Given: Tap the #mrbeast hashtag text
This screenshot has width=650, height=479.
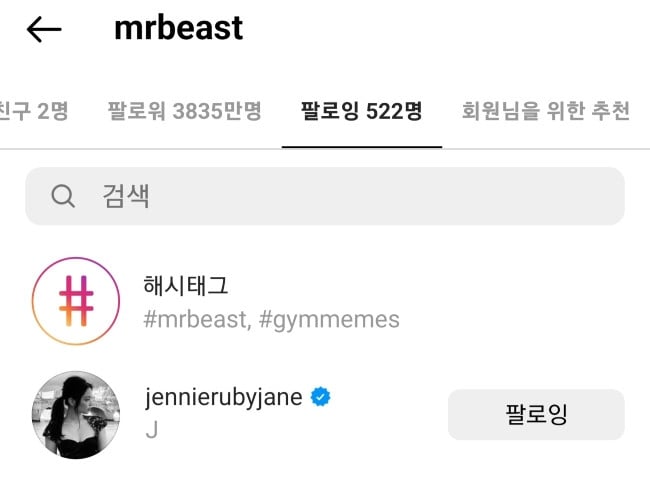Looking at the screenshot, I should pyautogui.click(x=197, y=320).
